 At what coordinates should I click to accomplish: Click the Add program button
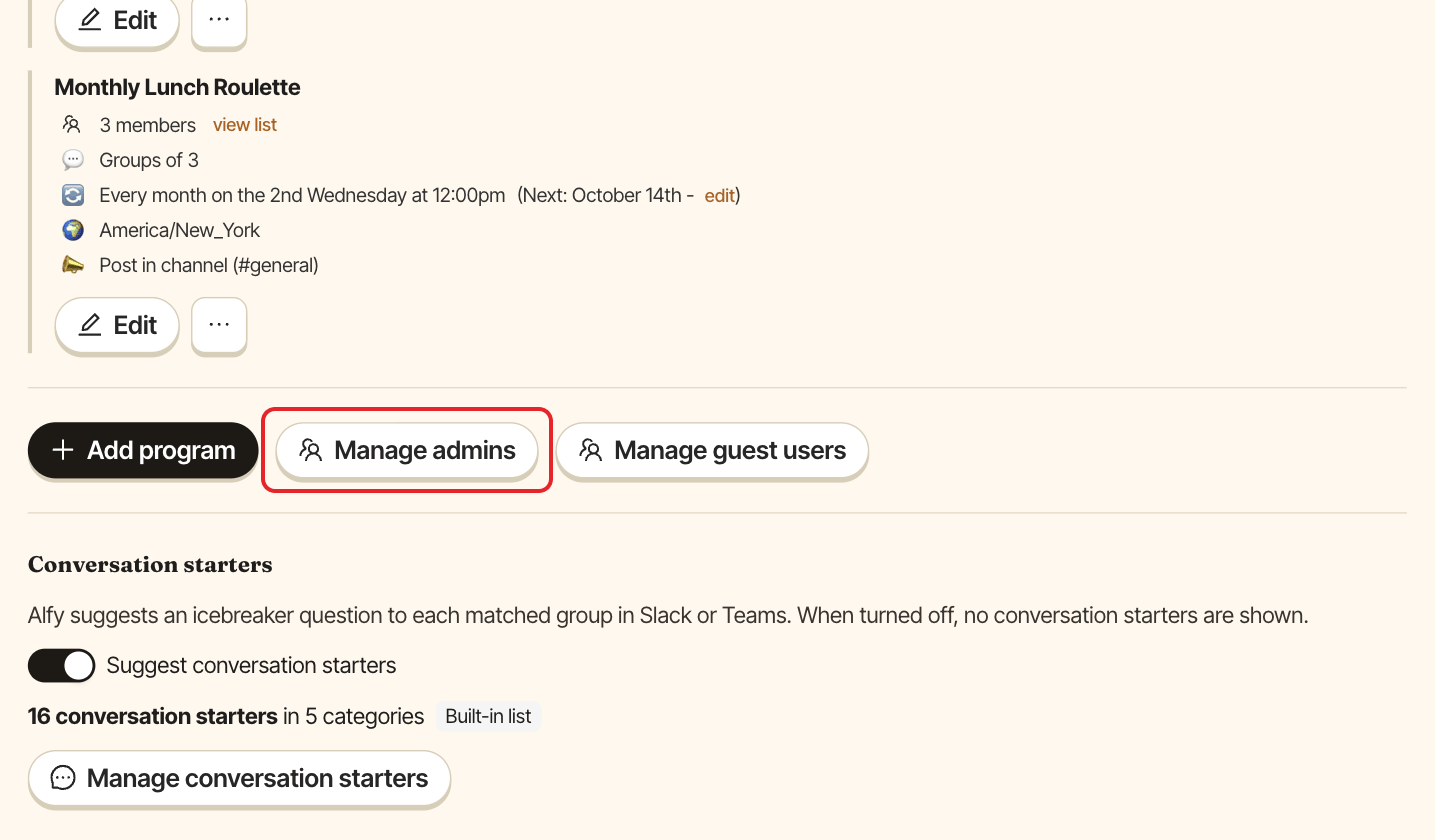(x=143, y=450)
